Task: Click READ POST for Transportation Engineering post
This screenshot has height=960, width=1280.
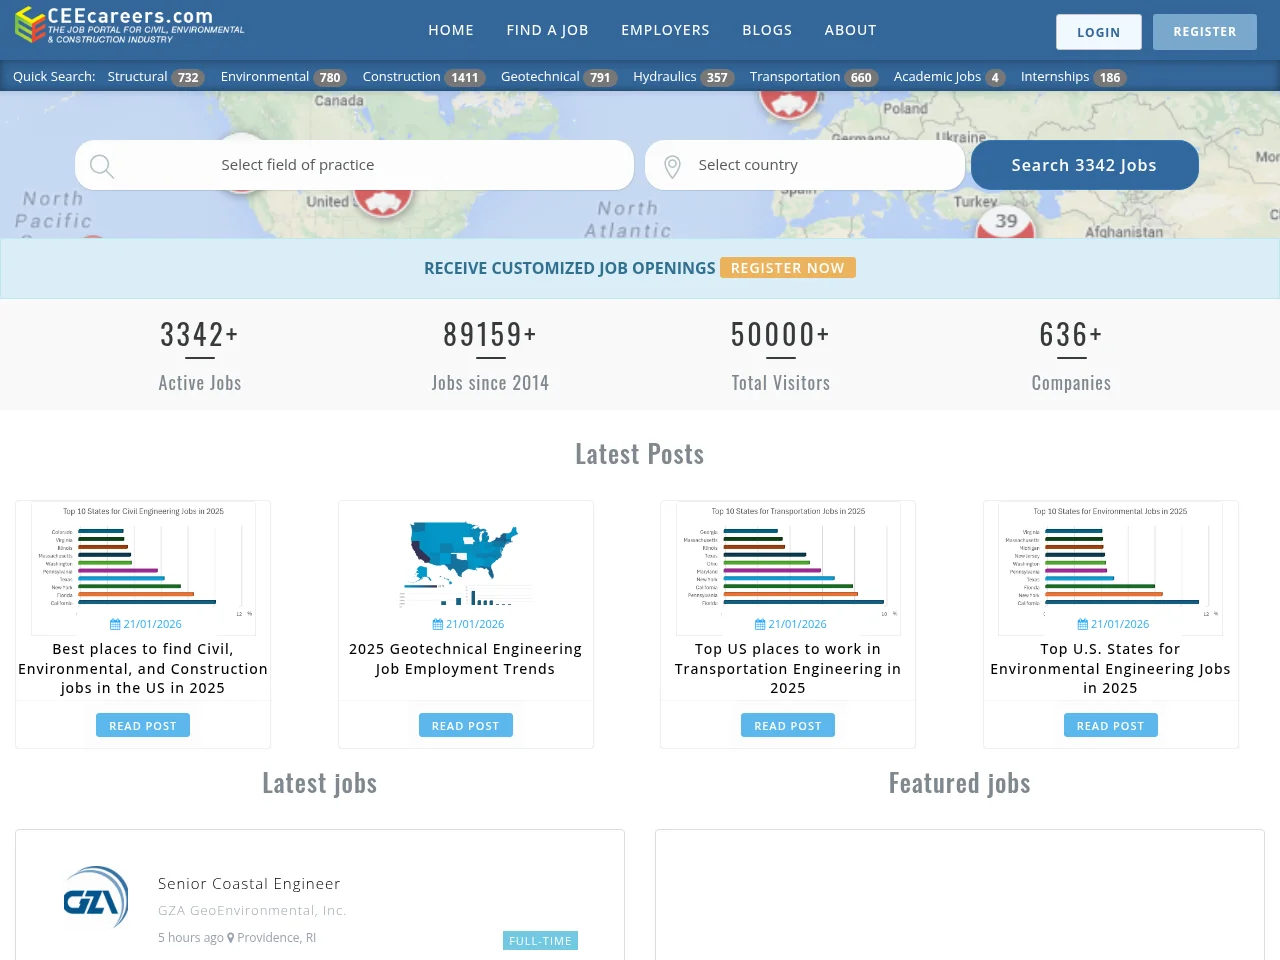Action: tap(788, 725)
